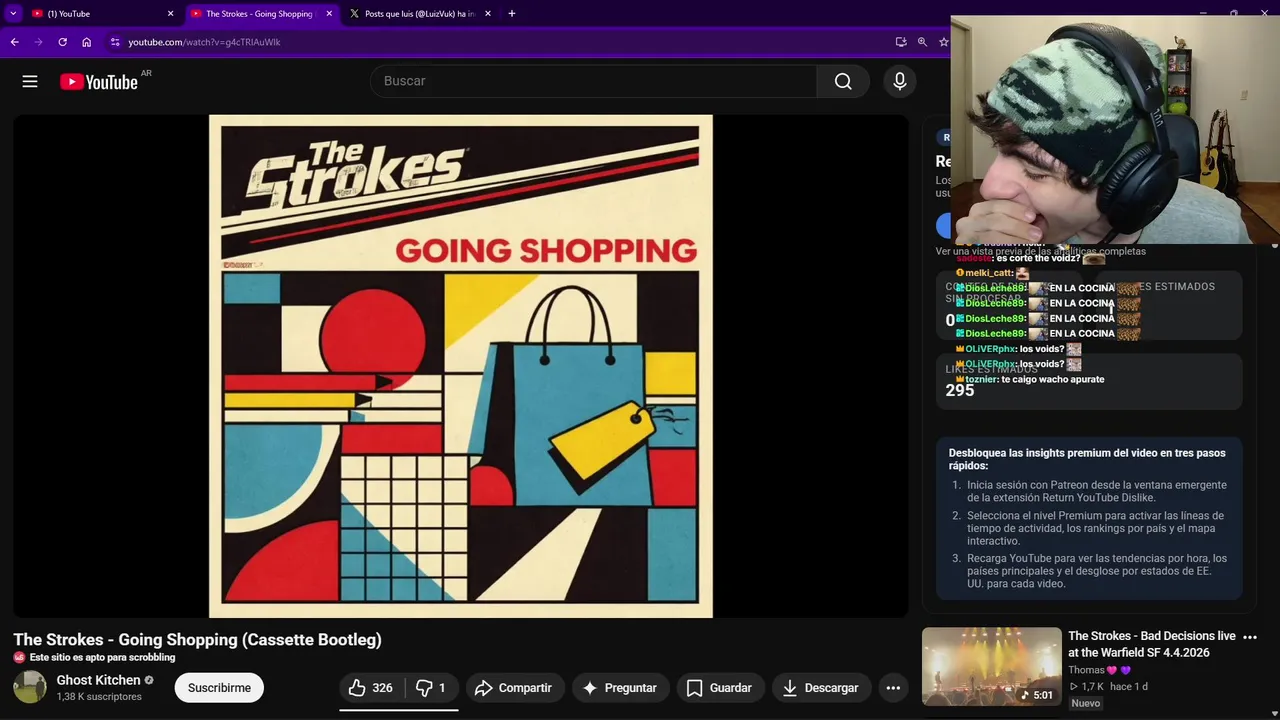1280x720 pixels.
Task: Click the magnifier search button
Action: pos(843,81)
